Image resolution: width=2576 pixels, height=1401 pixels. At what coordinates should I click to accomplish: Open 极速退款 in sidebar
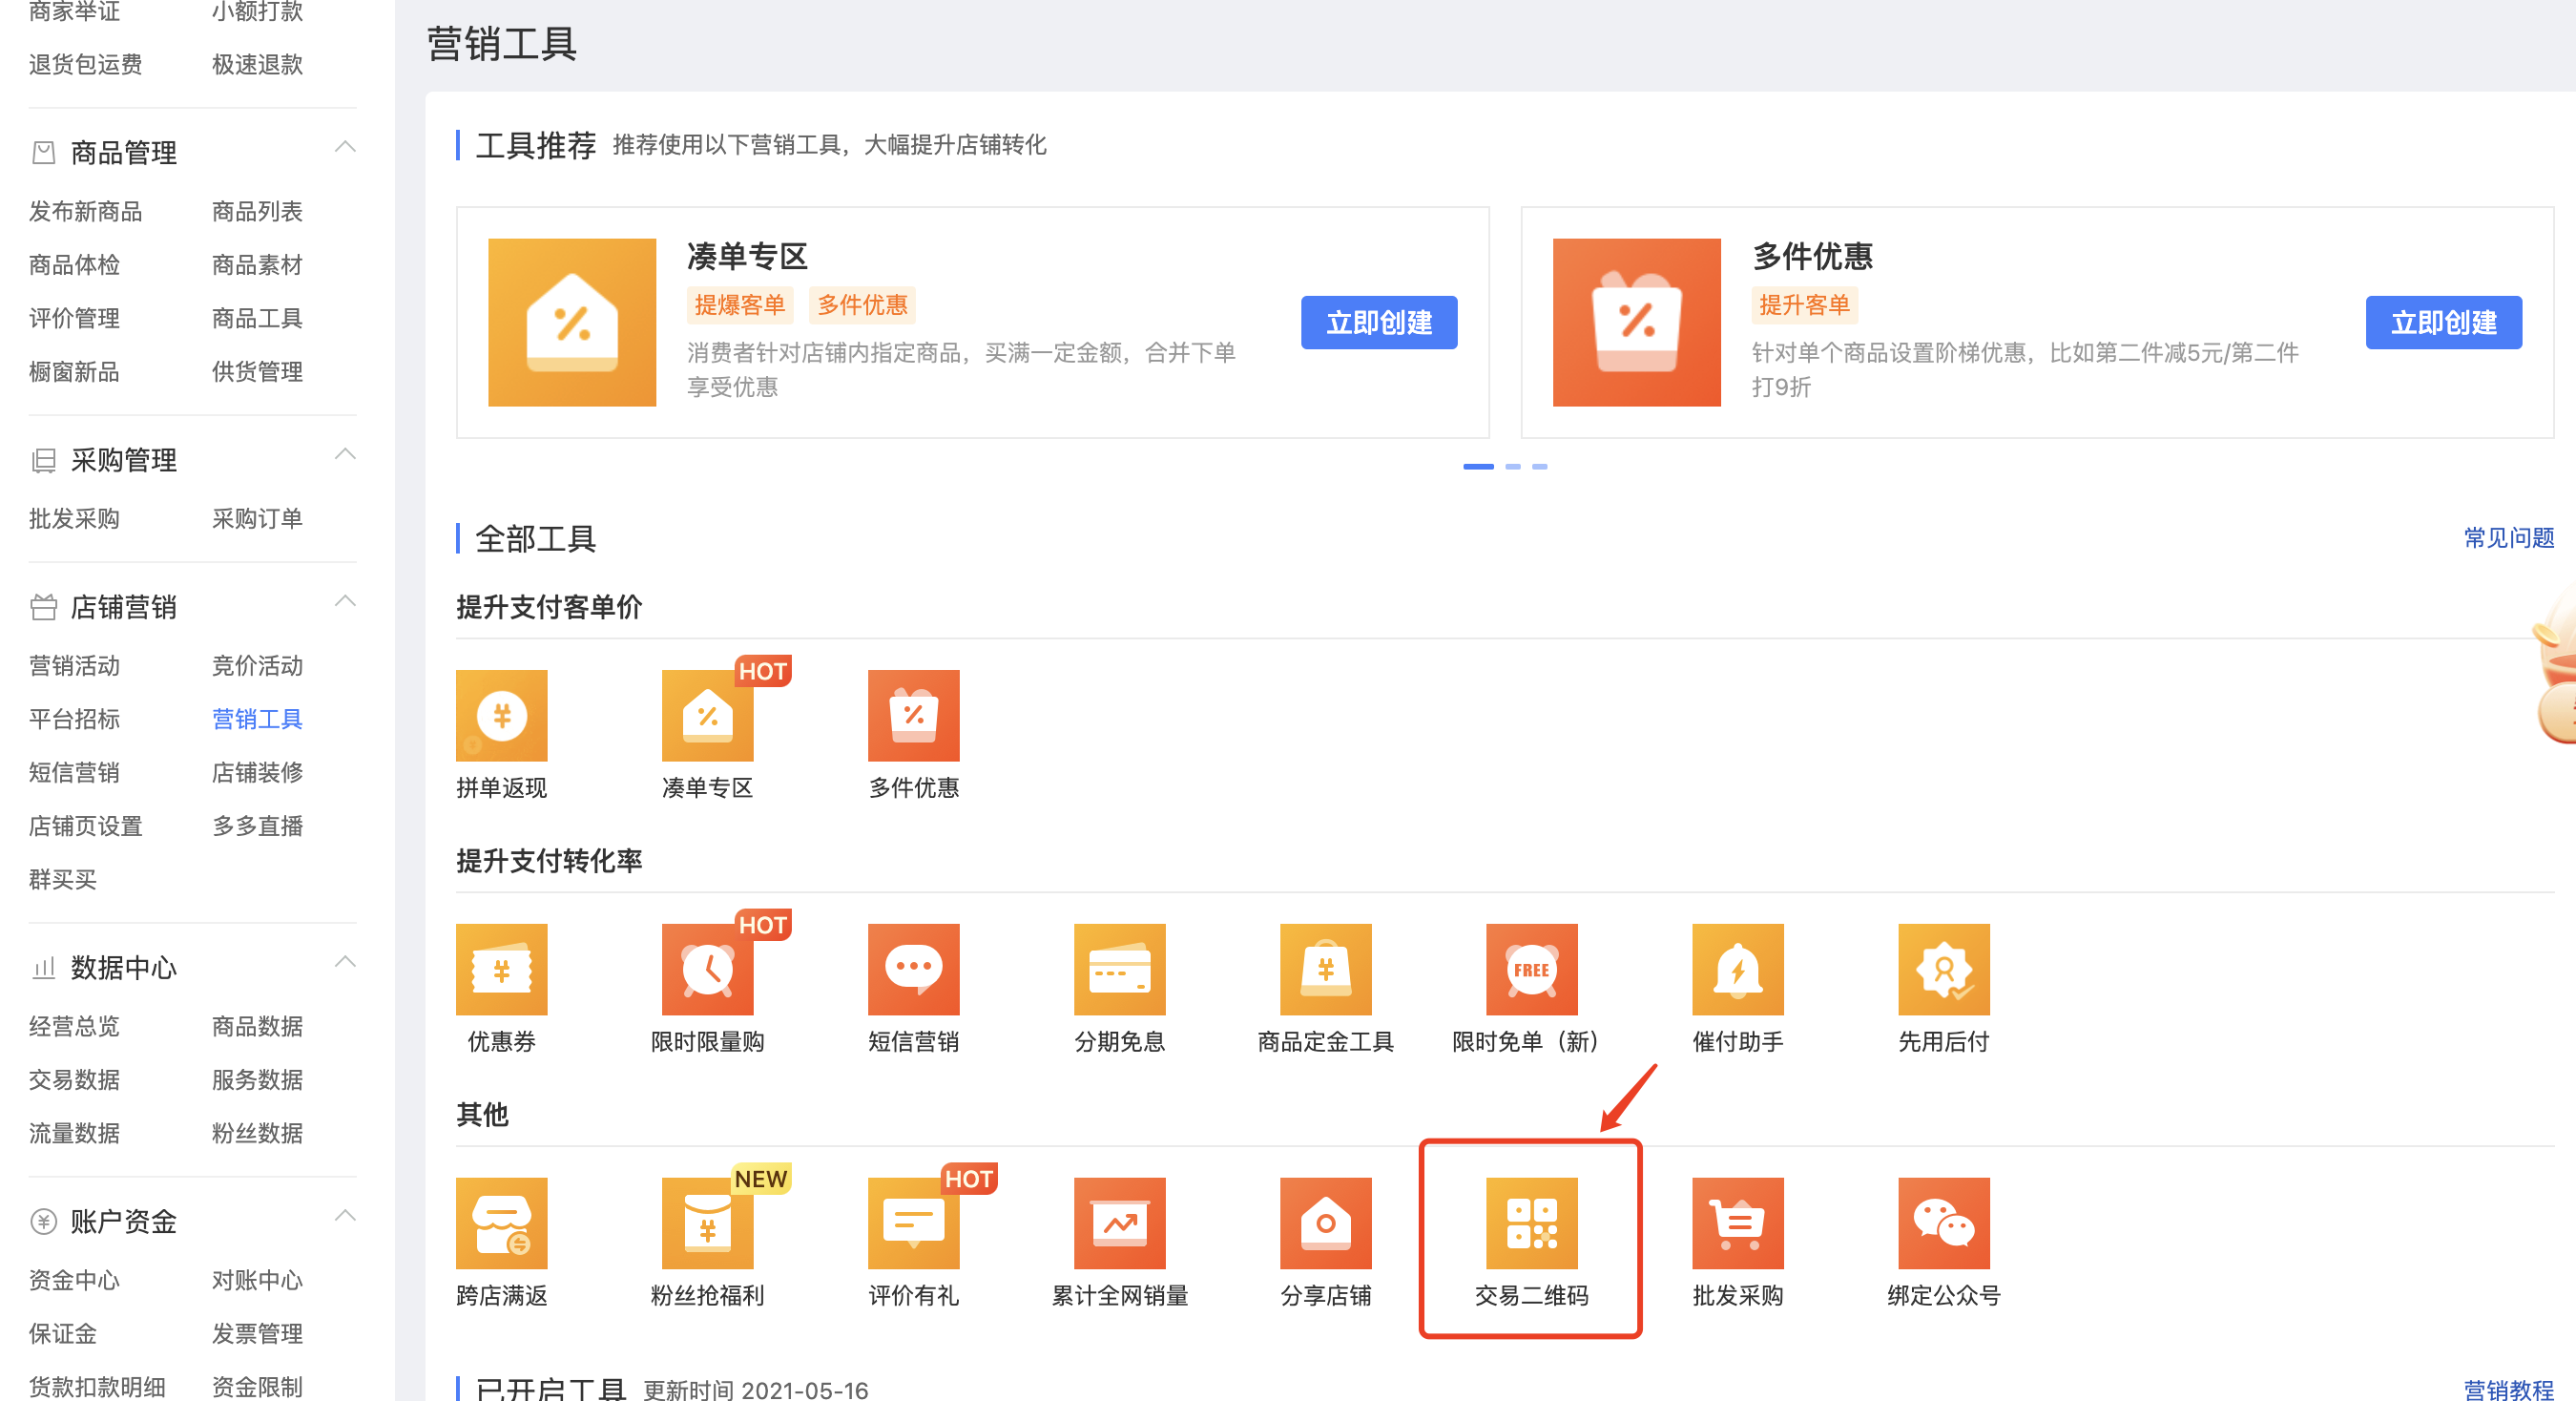pos(257,64)
